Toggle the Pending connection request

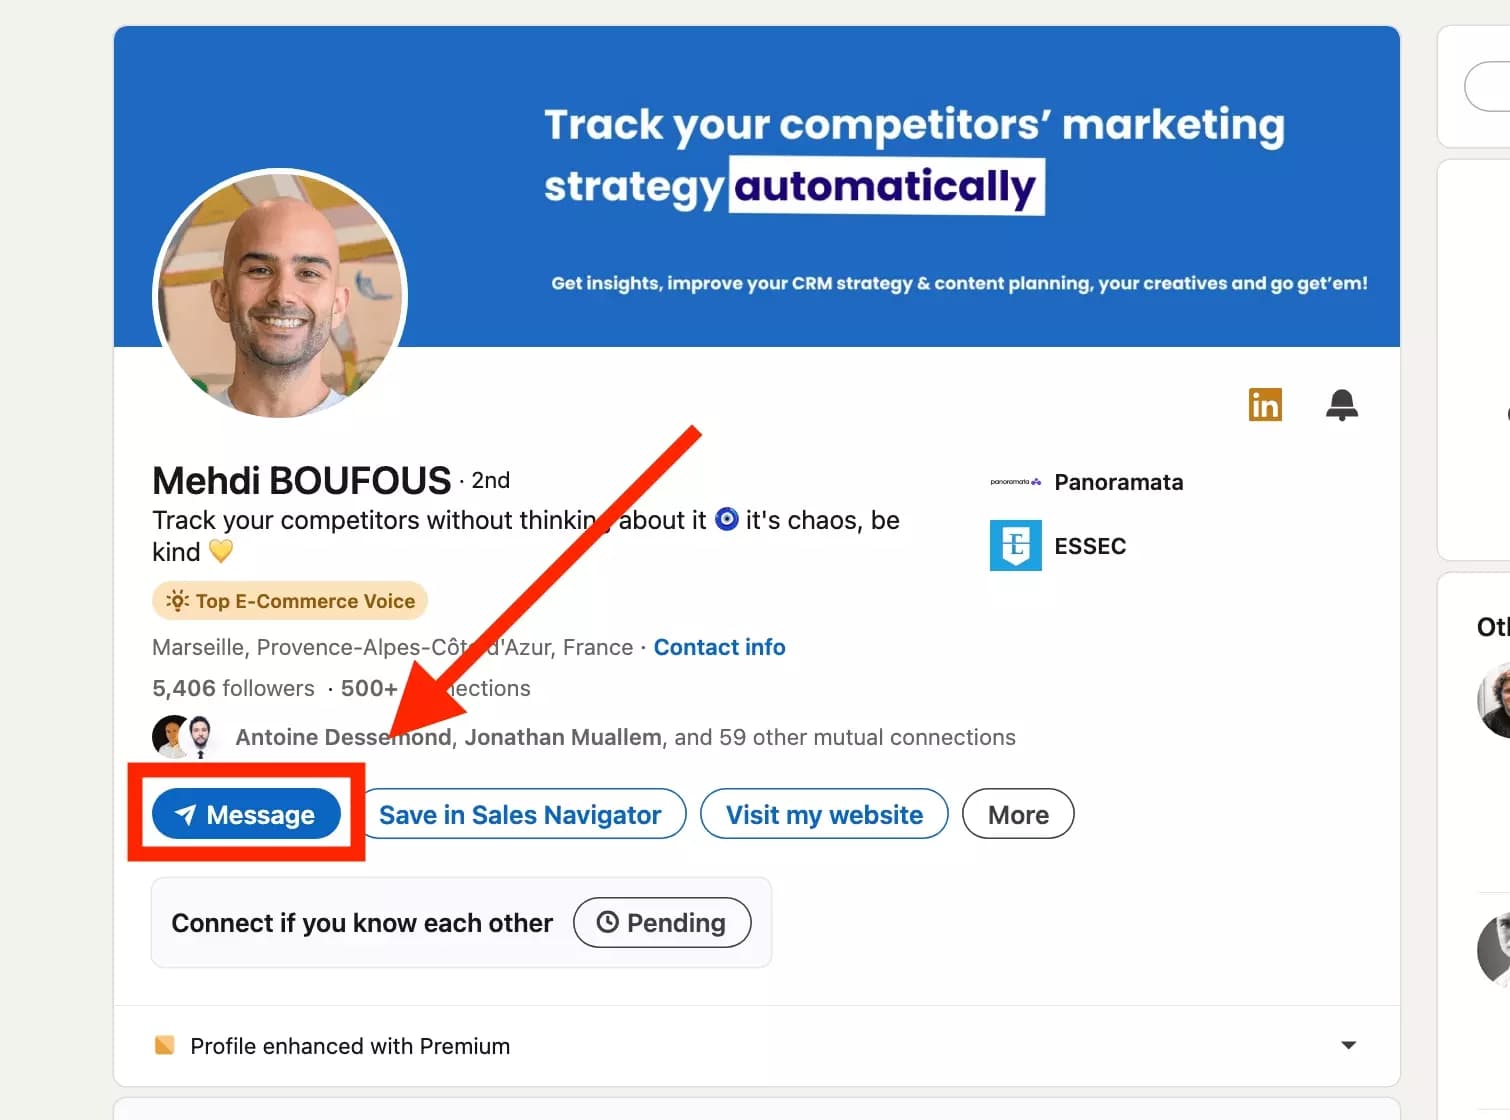[x=661, y=922]
